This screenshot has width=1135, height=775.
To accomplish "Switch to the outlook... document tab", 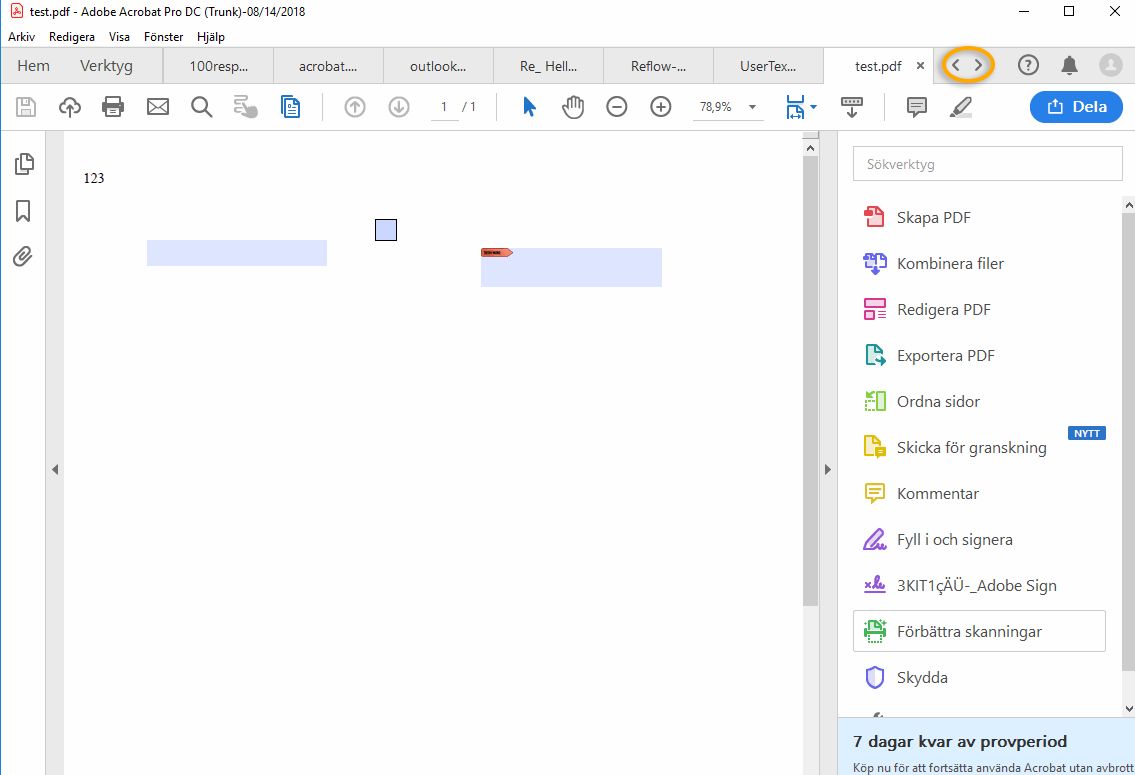I will pyautogui.click(x=438, y=66).
